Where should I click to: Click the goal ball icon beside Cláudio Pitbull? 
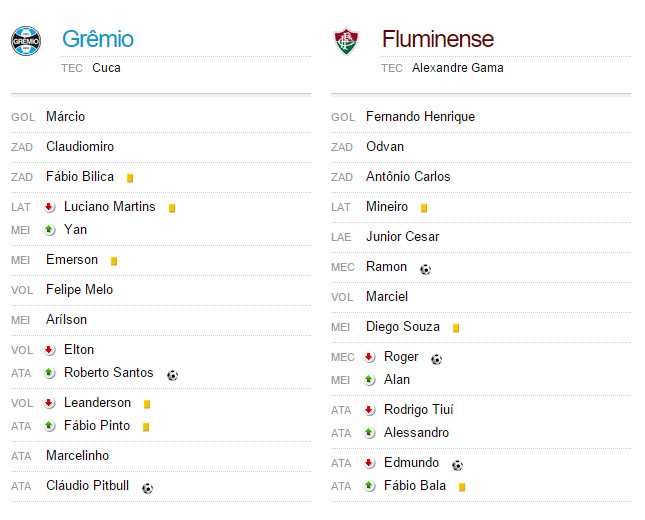point(147,488)
